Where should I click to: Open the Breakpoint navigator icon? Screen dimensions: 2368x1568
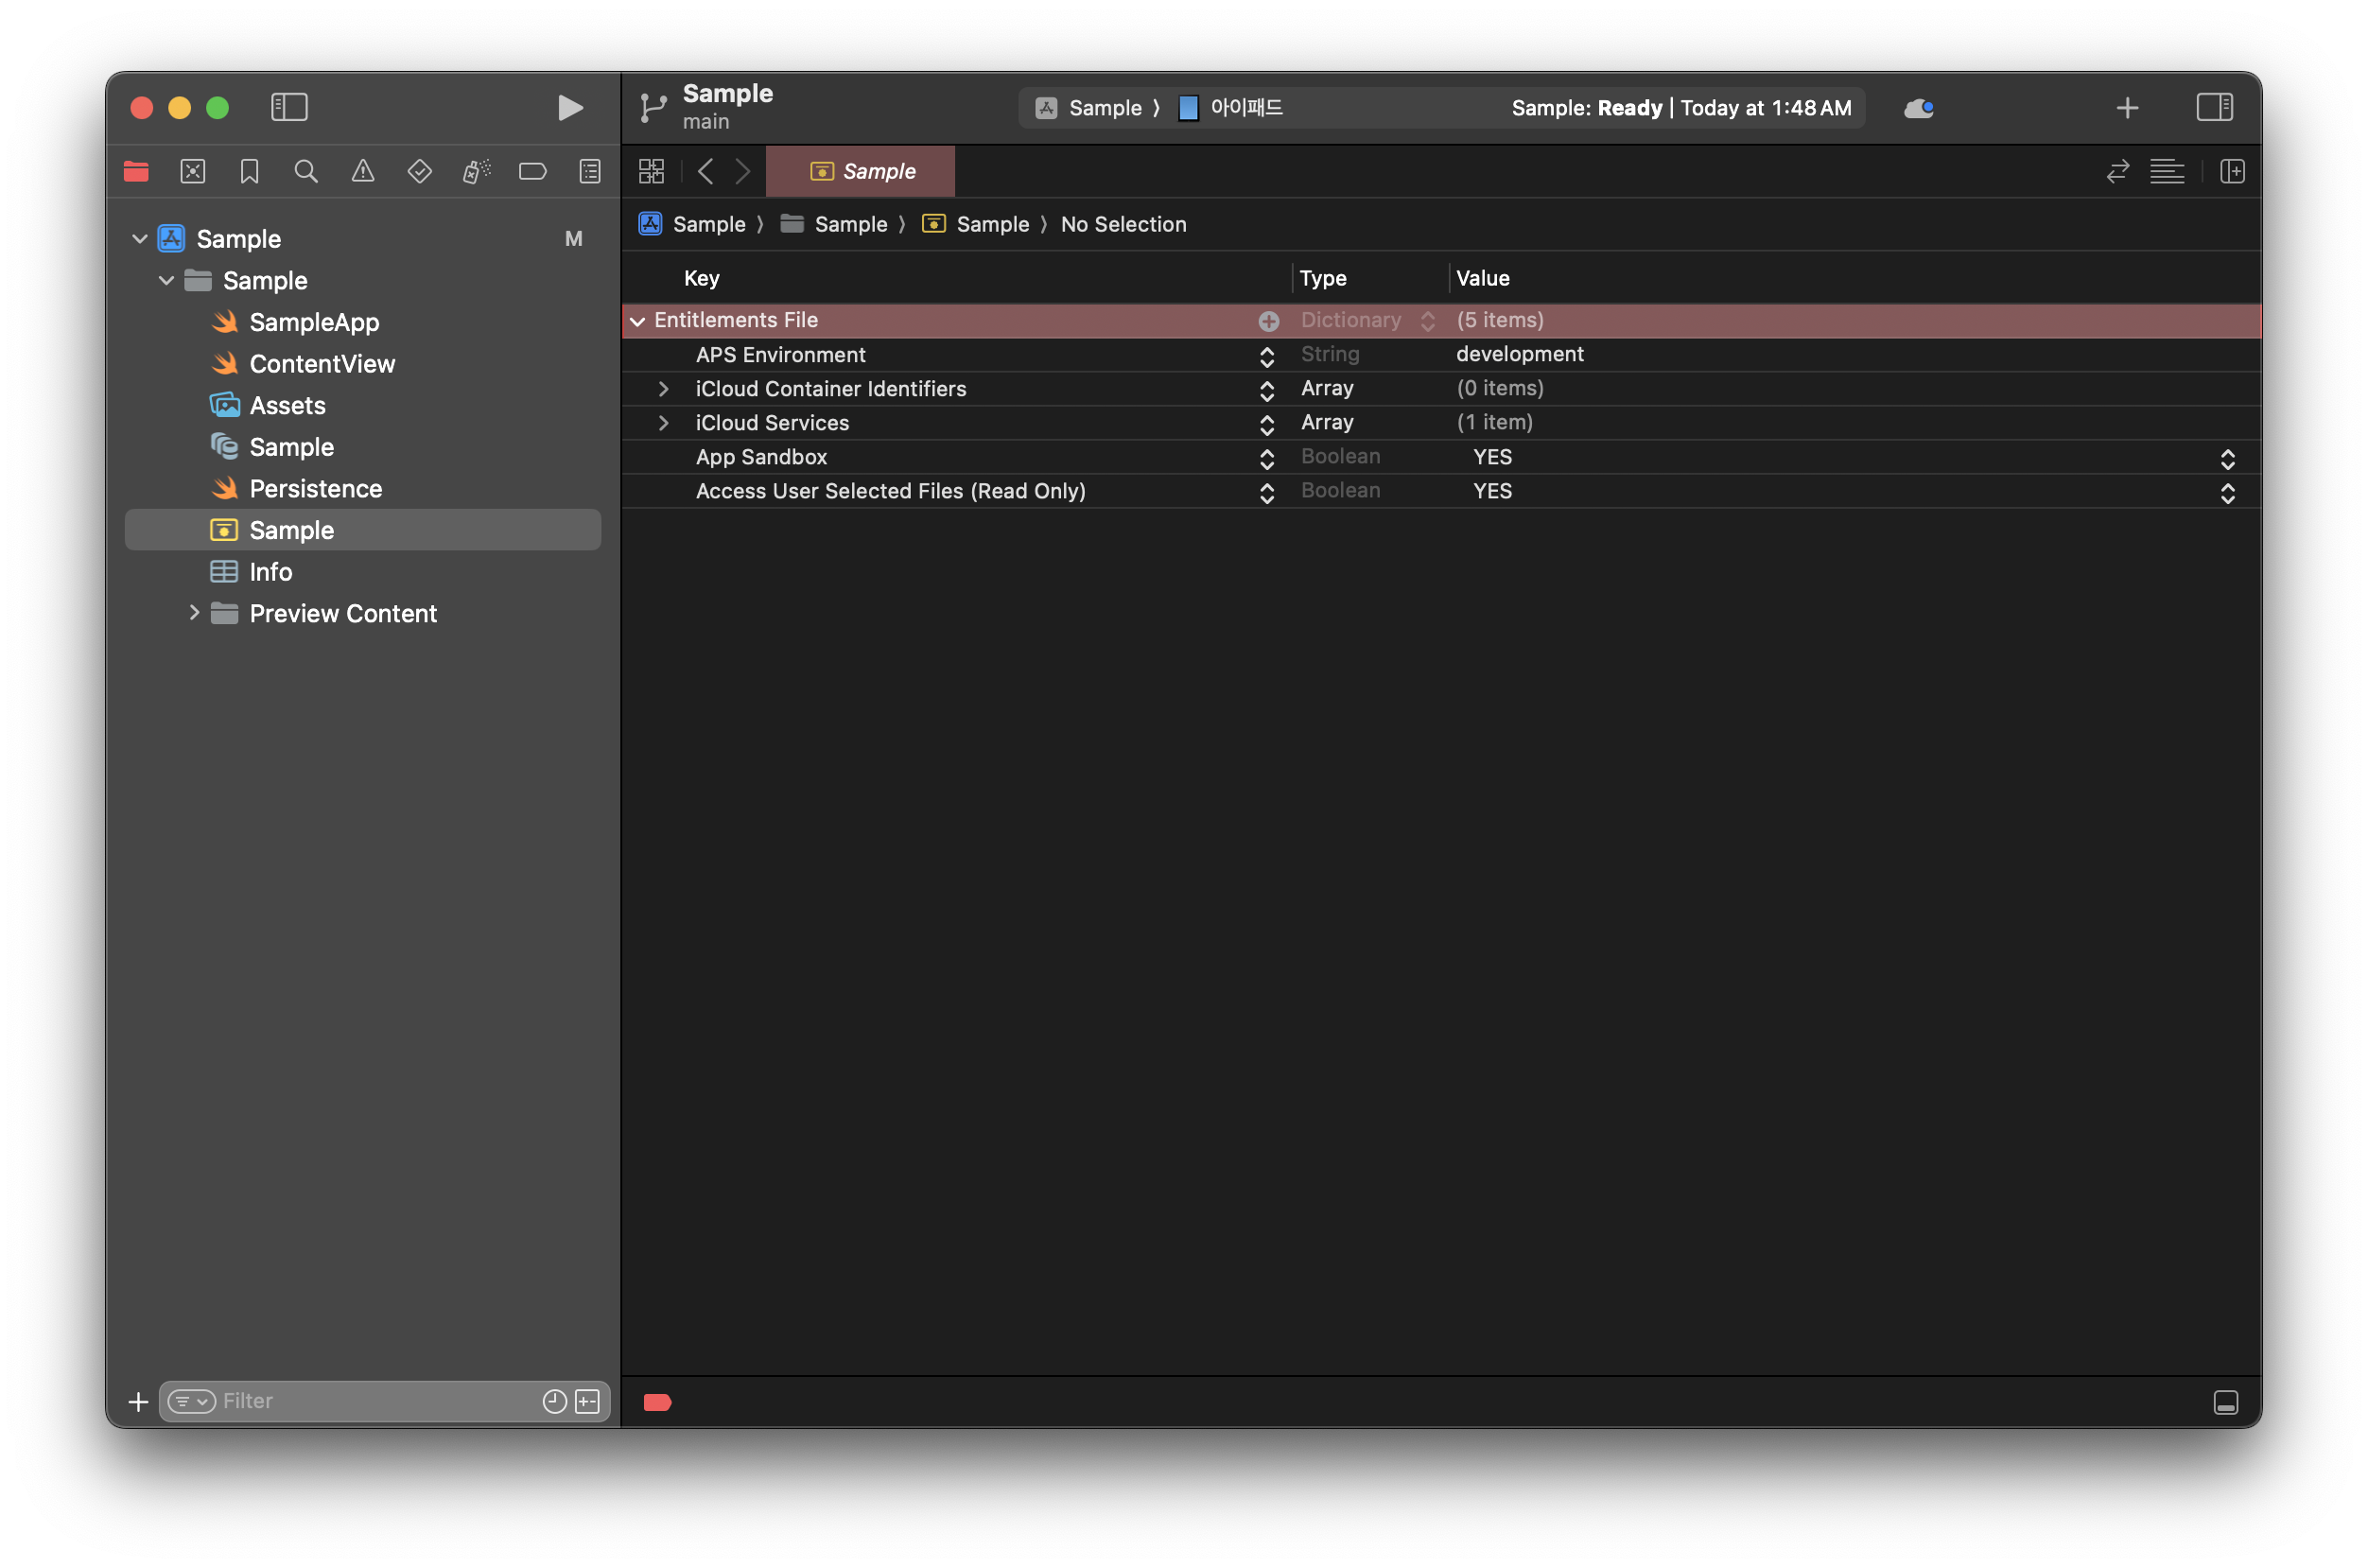pyautogui.click(x=533, y=172)
